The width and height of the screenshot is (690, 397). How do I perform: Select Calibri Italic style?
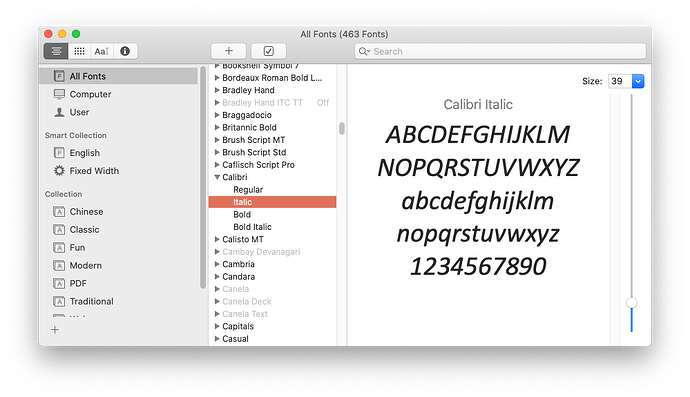pyautogui.click(x=272, y=202)
